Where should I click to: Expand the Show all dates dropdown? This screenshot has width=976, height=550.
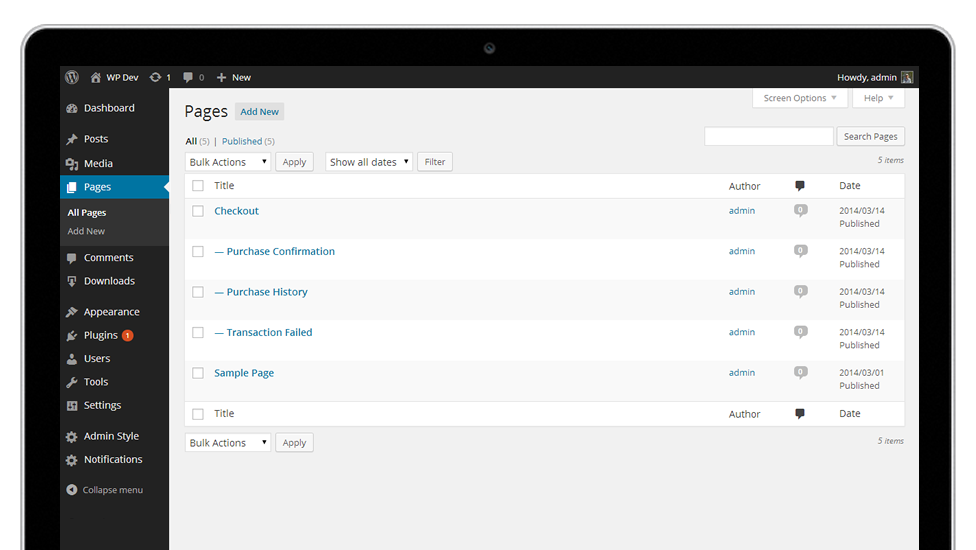[x=368, y=162]
